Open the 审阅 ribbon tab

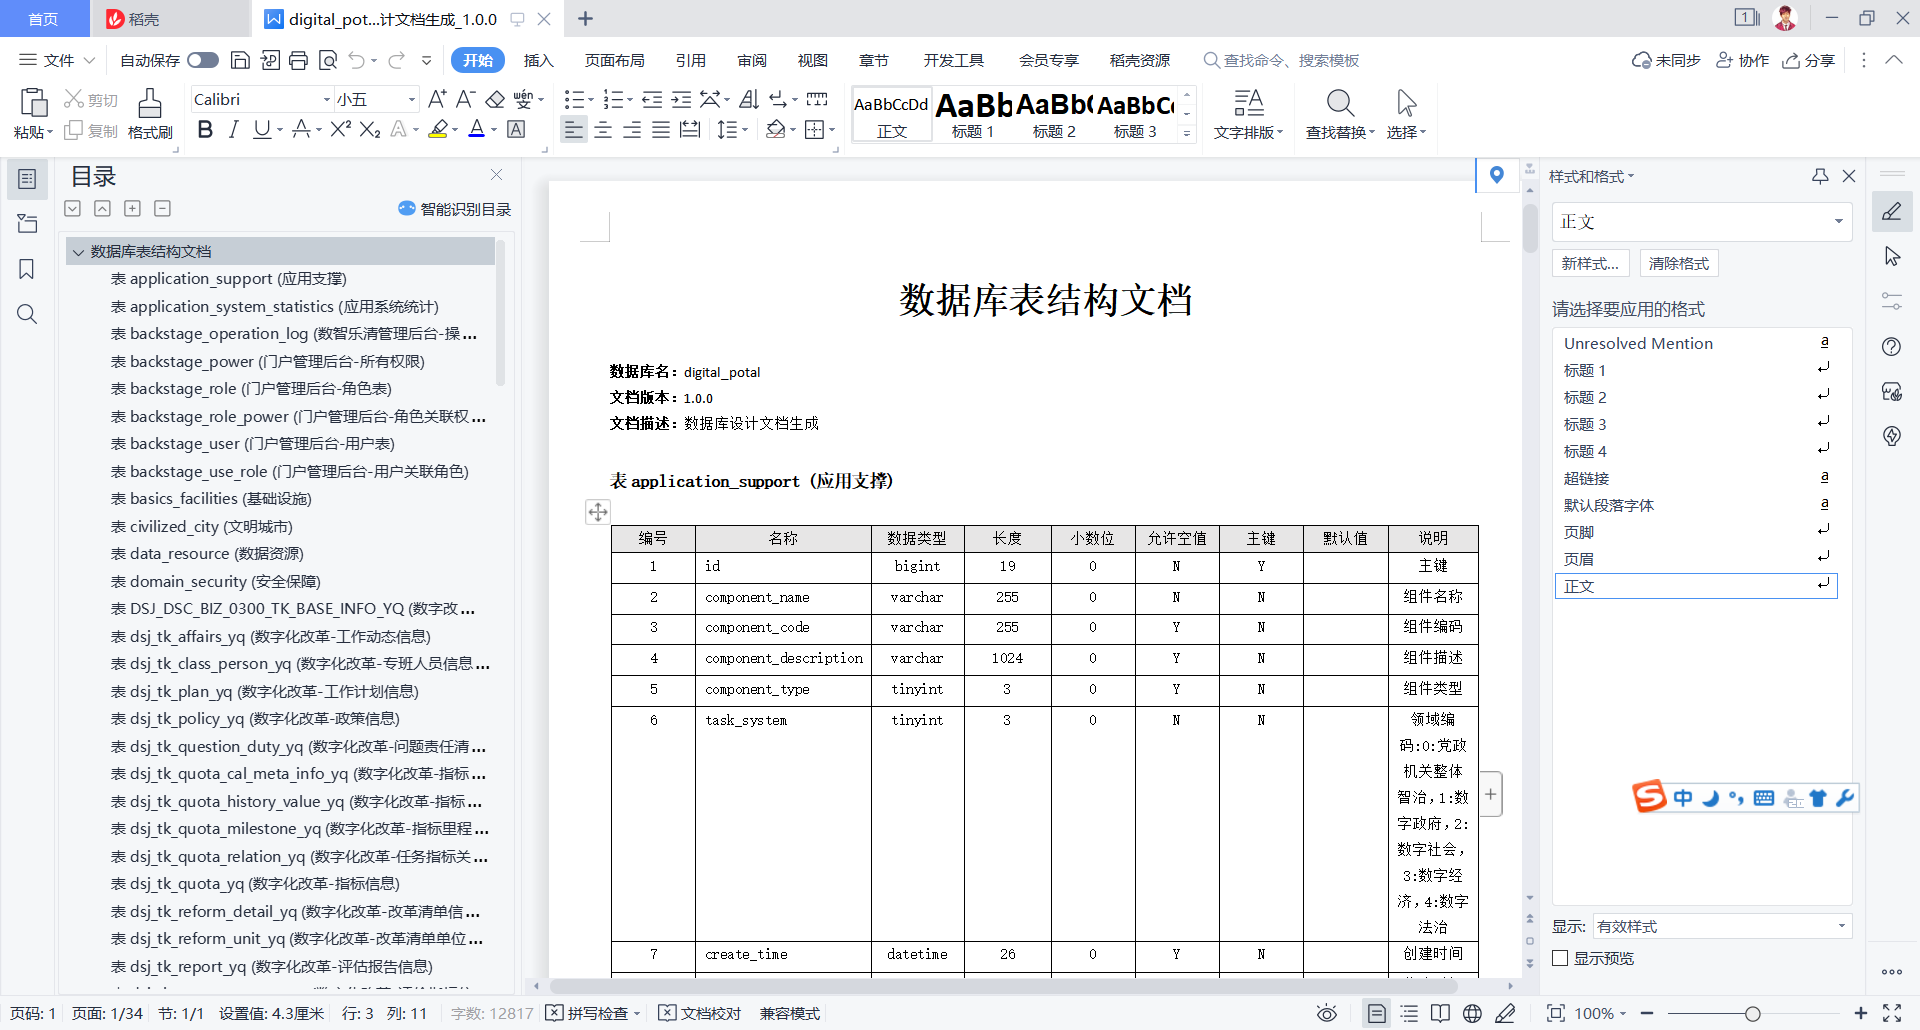click(x=752, y=60)
